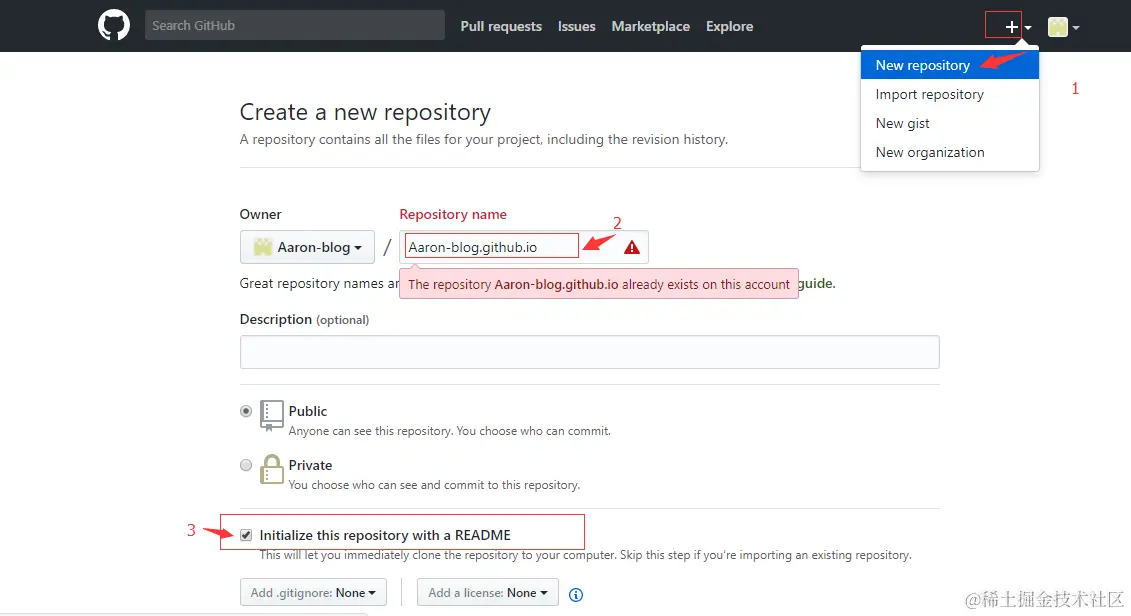Image resolution: width=1131 pixels, height=616 pixels.
Task: Choose New organization from the menu
Action: coord(949,152)
